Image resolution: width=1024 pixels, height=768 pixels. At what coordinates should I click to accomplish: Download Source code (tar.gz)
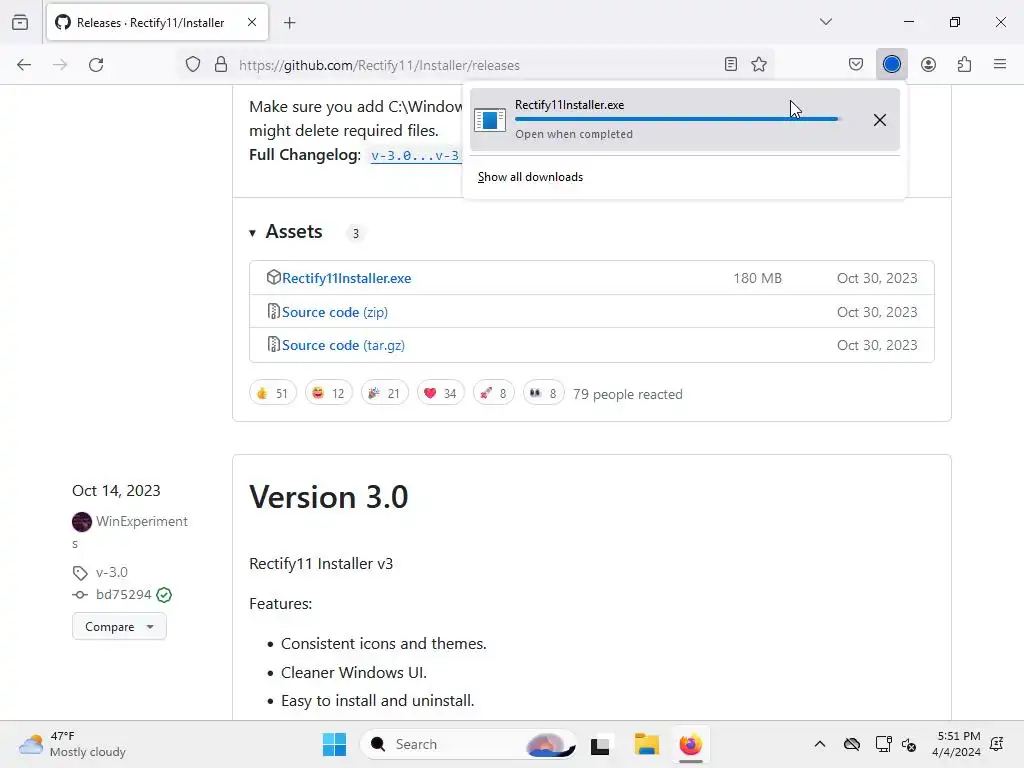pyautogui.click(x=344, y=345)
